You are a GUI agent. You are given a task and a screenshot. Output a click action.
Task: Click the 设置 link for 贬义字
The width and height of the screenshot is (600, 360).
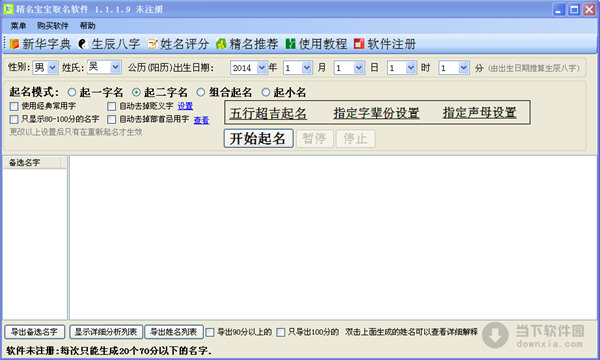(x=185, y=106)
